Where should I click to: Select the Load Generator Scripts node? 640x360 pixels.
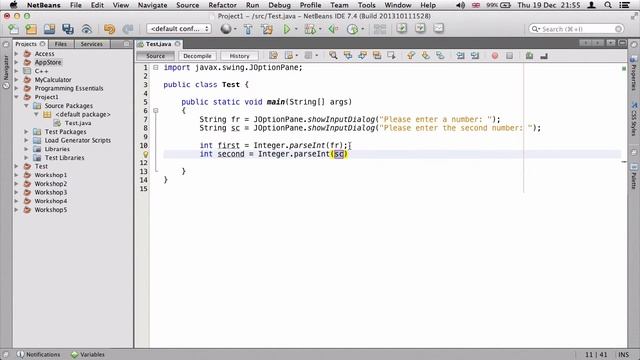(x=78, y=140)
